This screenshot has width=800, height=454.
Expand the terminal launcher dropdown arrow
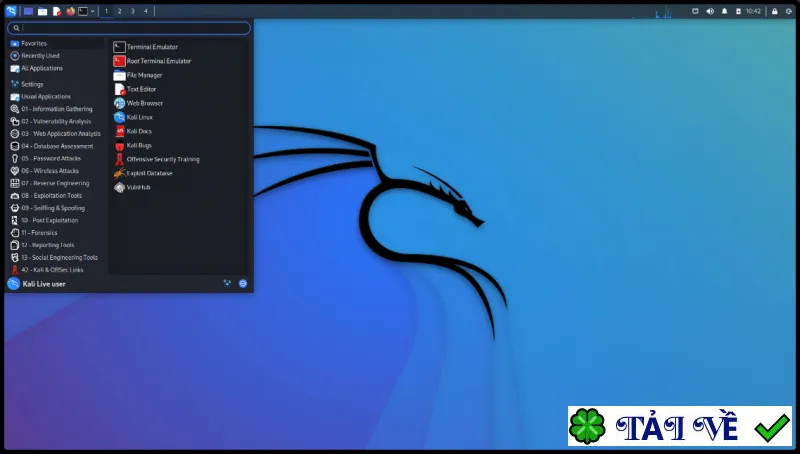click(92, 11)
